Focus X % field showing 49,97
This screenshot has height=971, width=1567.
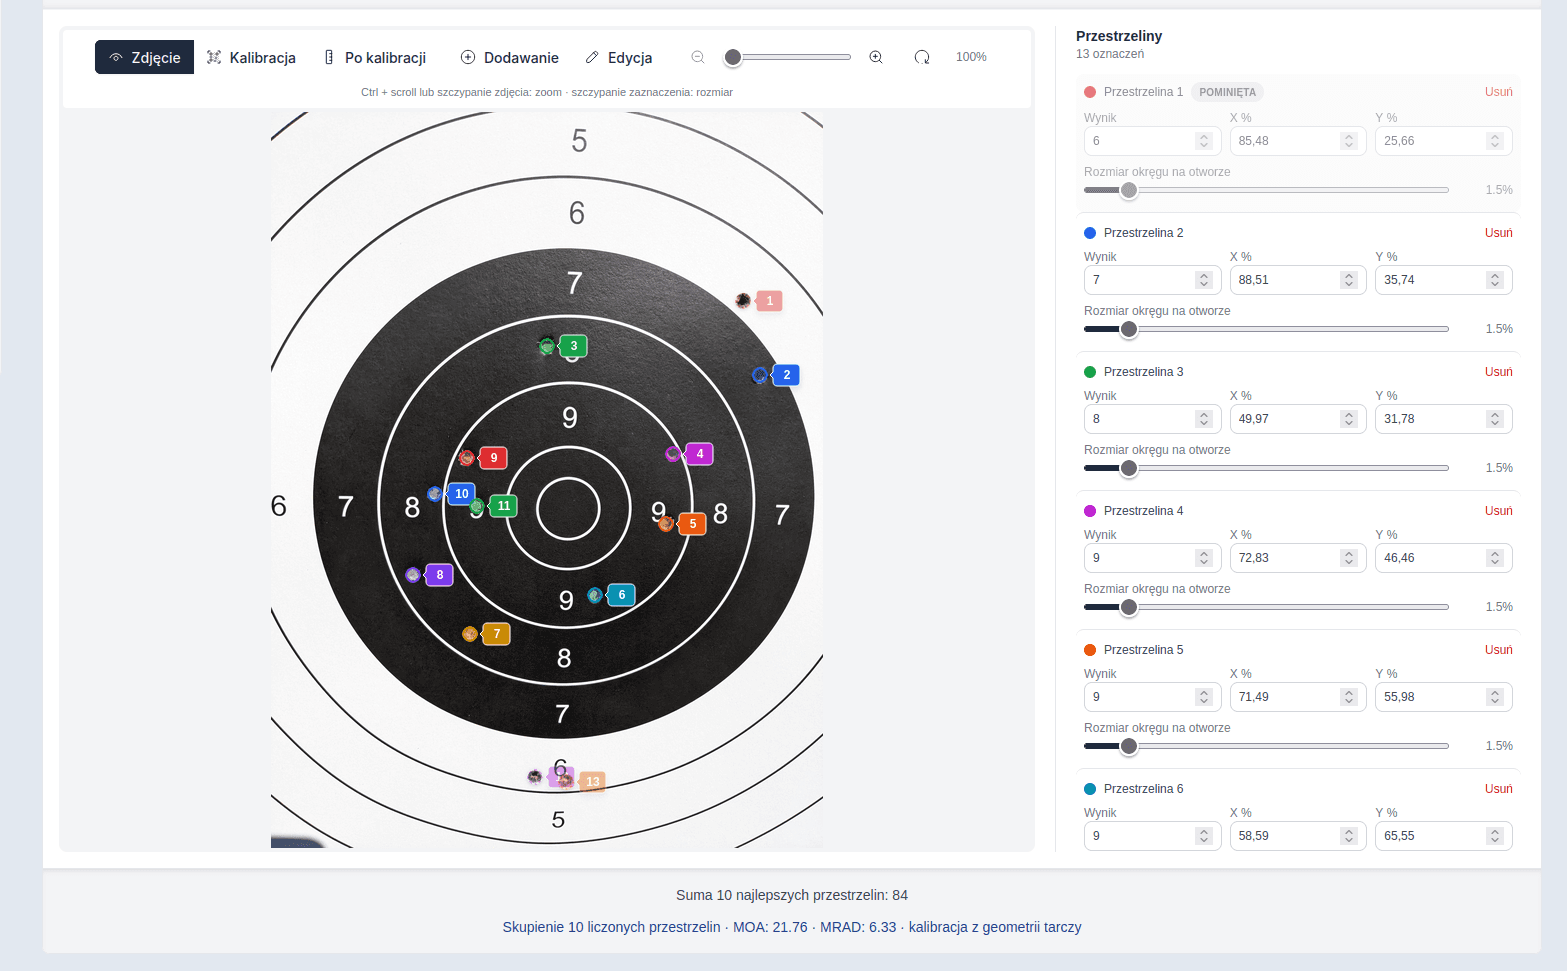1298,419
